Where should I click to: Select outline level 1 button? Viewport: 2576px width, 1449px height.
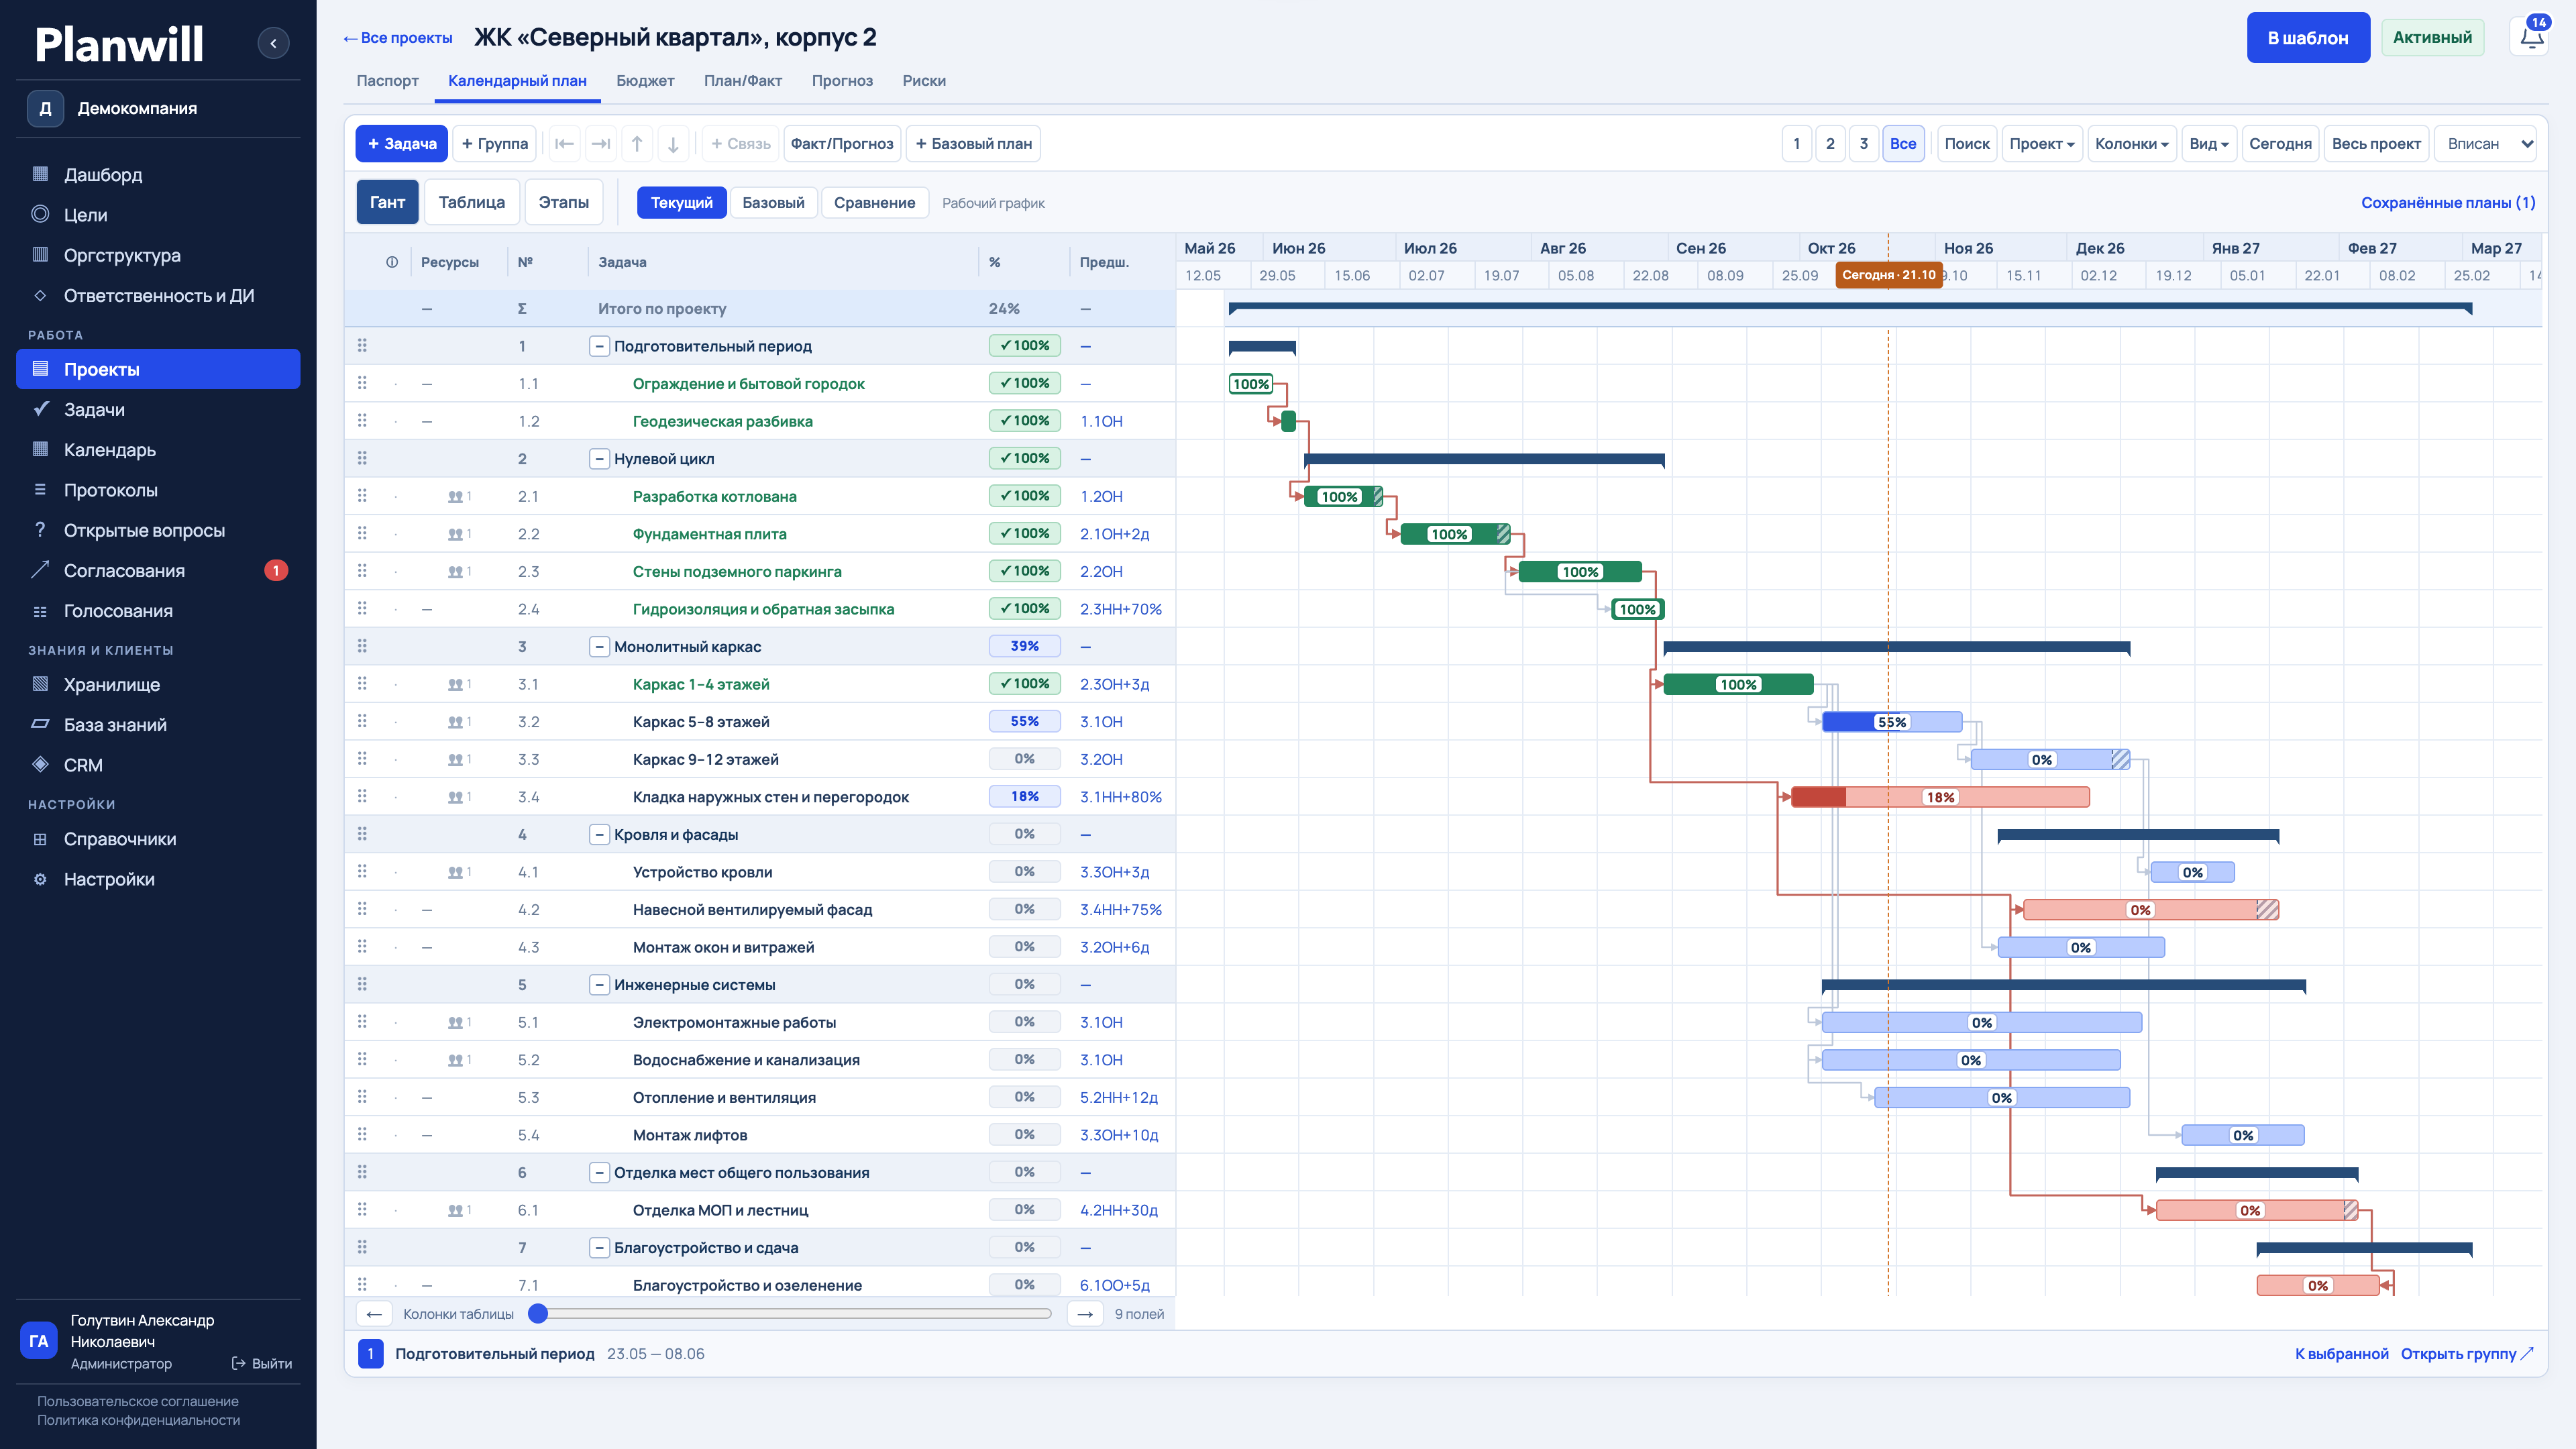[1796, 143]
